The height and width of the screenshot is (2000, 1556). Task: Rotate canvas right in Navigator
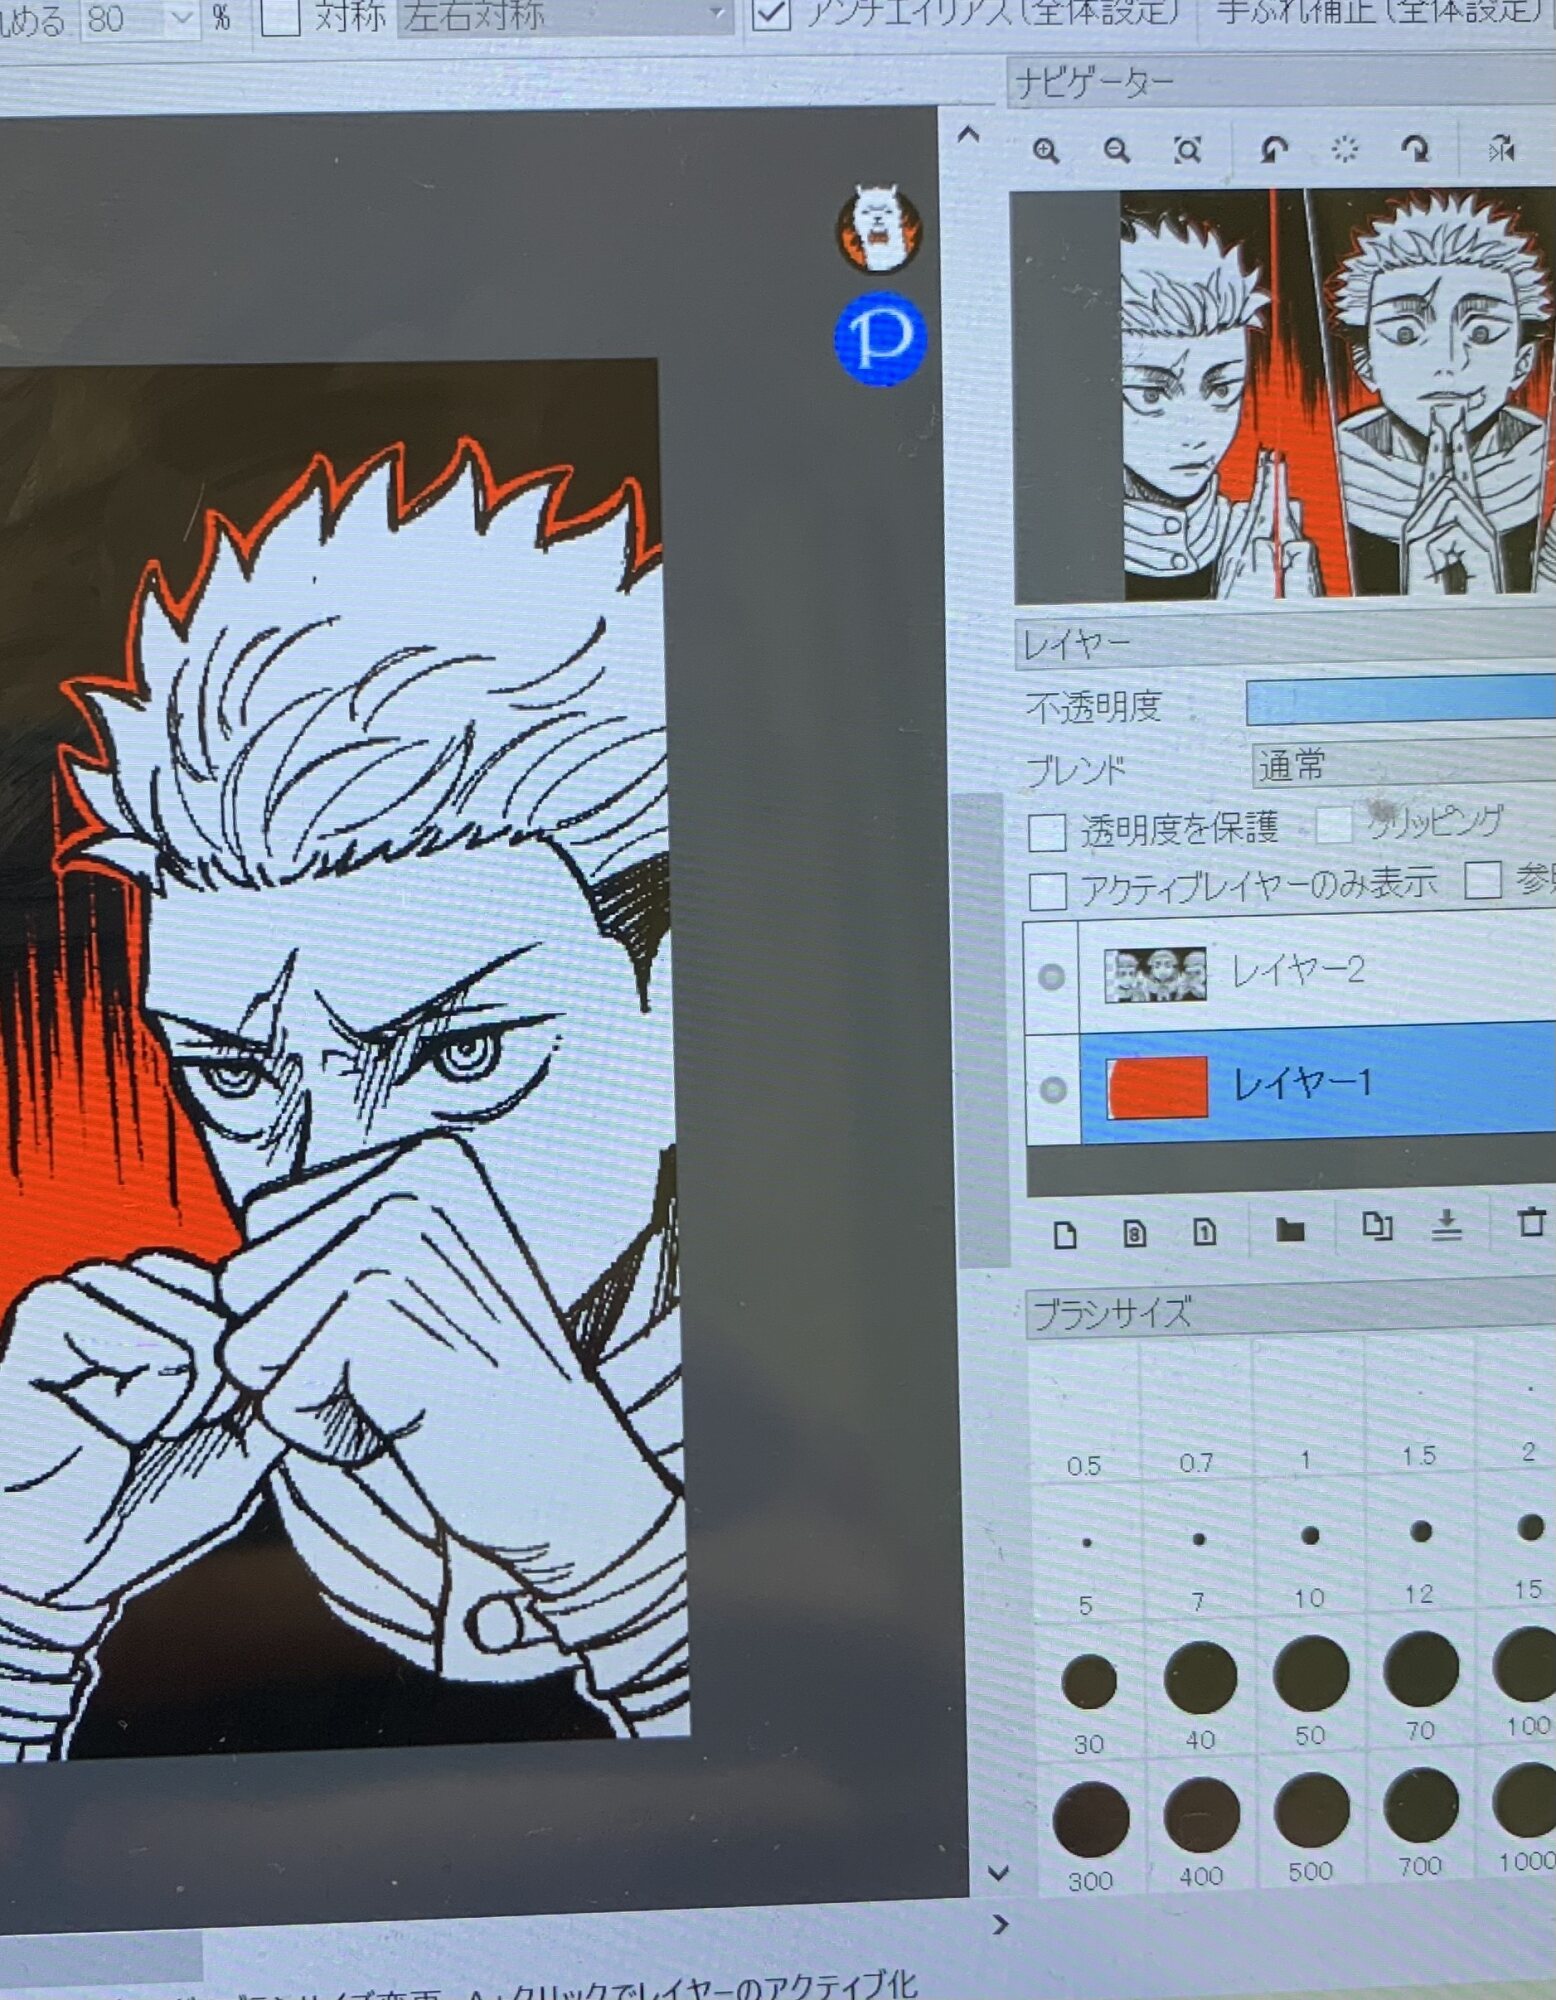(1415, 150)
